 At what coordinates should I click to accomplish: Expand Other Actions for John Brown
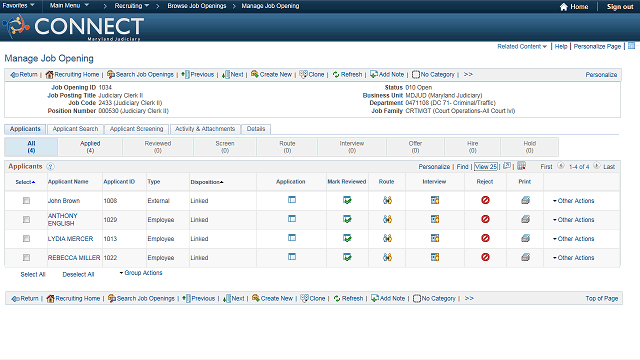click(573, 201)
